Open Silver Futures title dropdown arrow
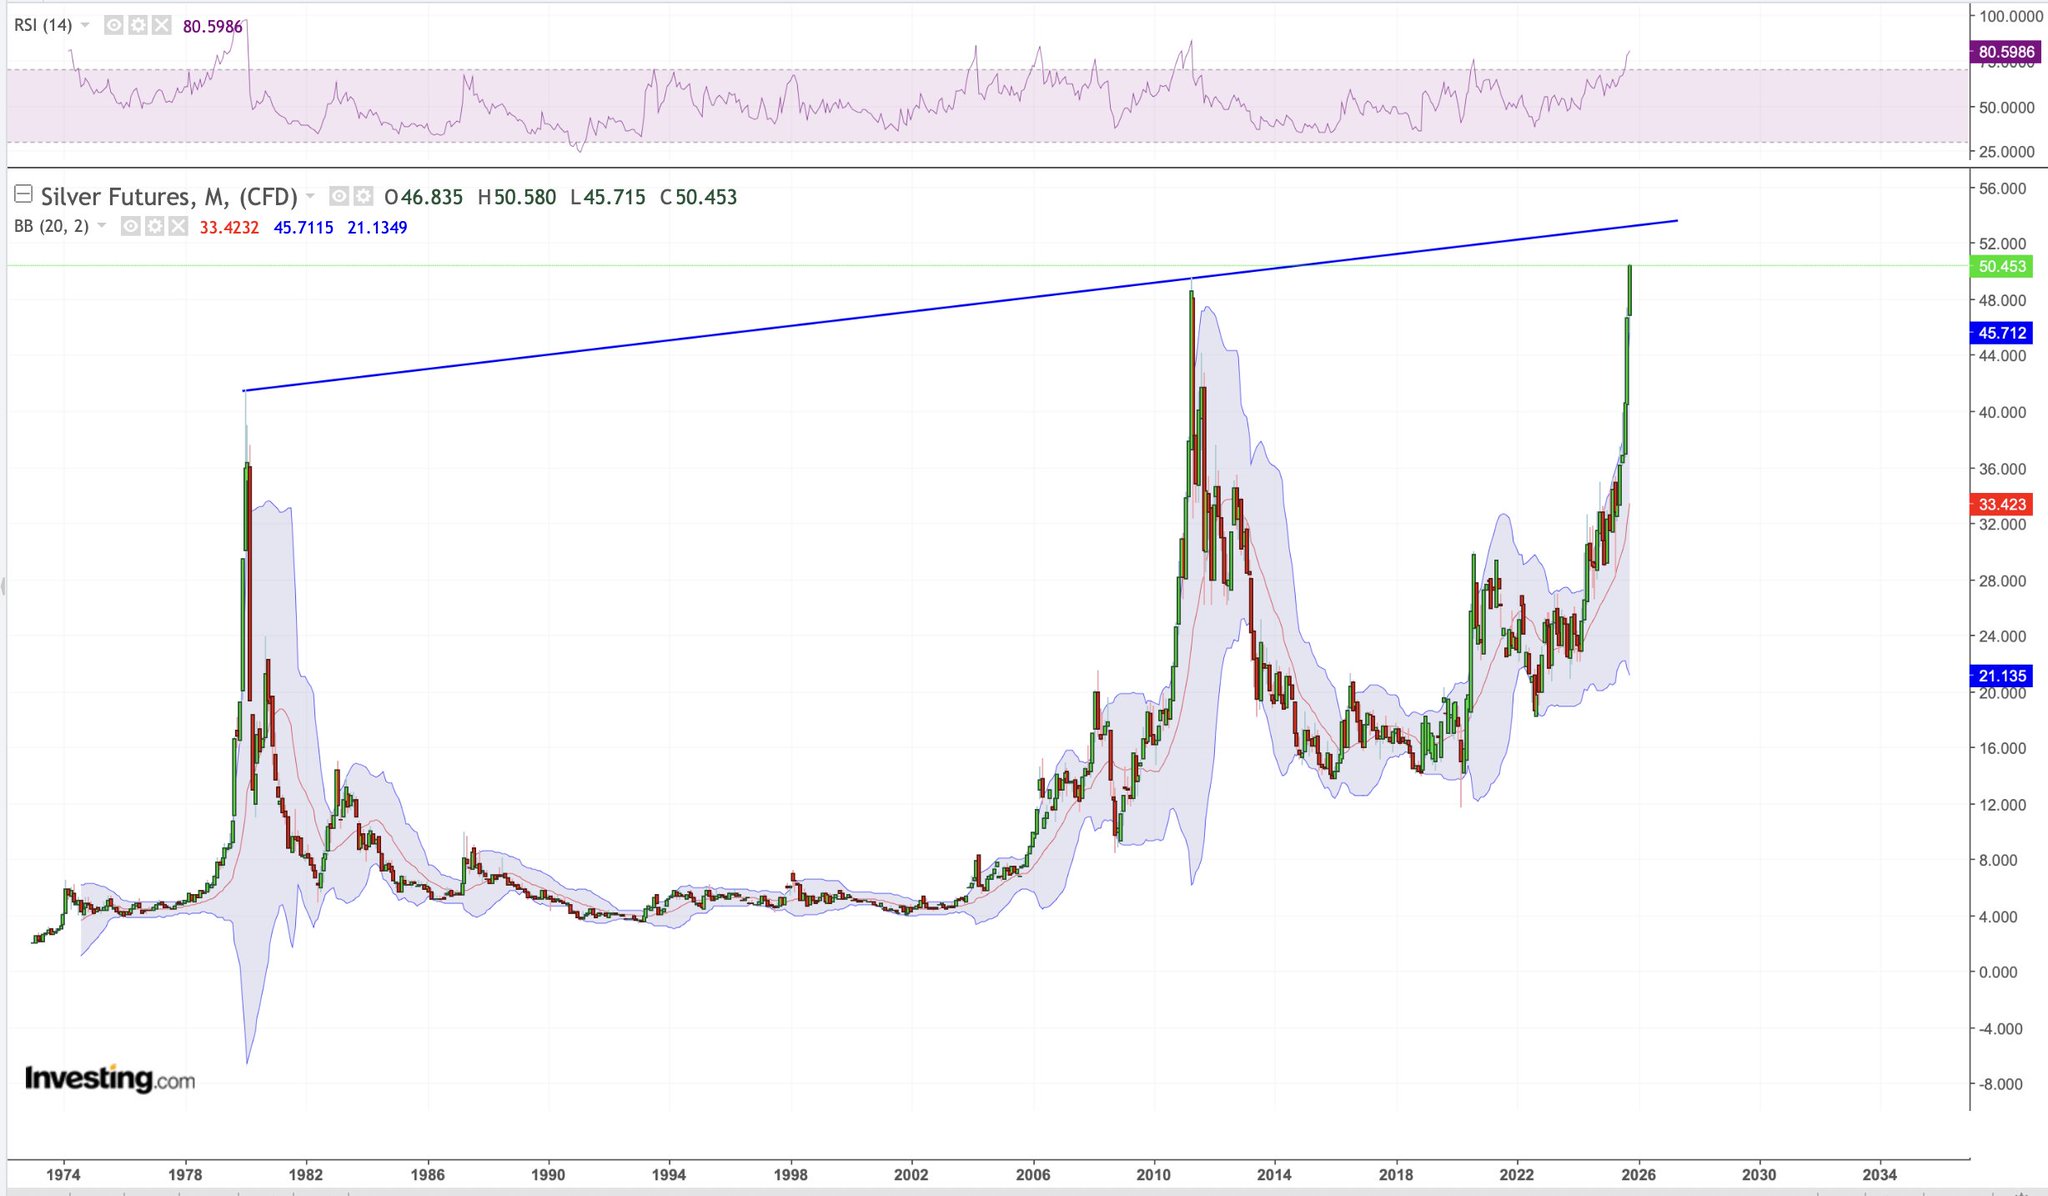The width and height of the screenshot is (2048, 1196). 311,196
